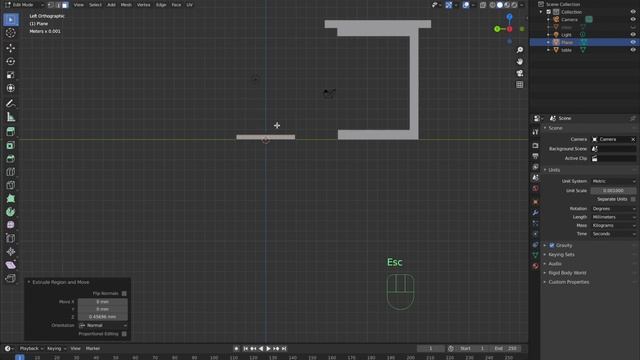The height and width of the screenshot is (360, 640).
Task: Click the Unit Scale value field
Action: pyautogui.click(x=613, y=191)
